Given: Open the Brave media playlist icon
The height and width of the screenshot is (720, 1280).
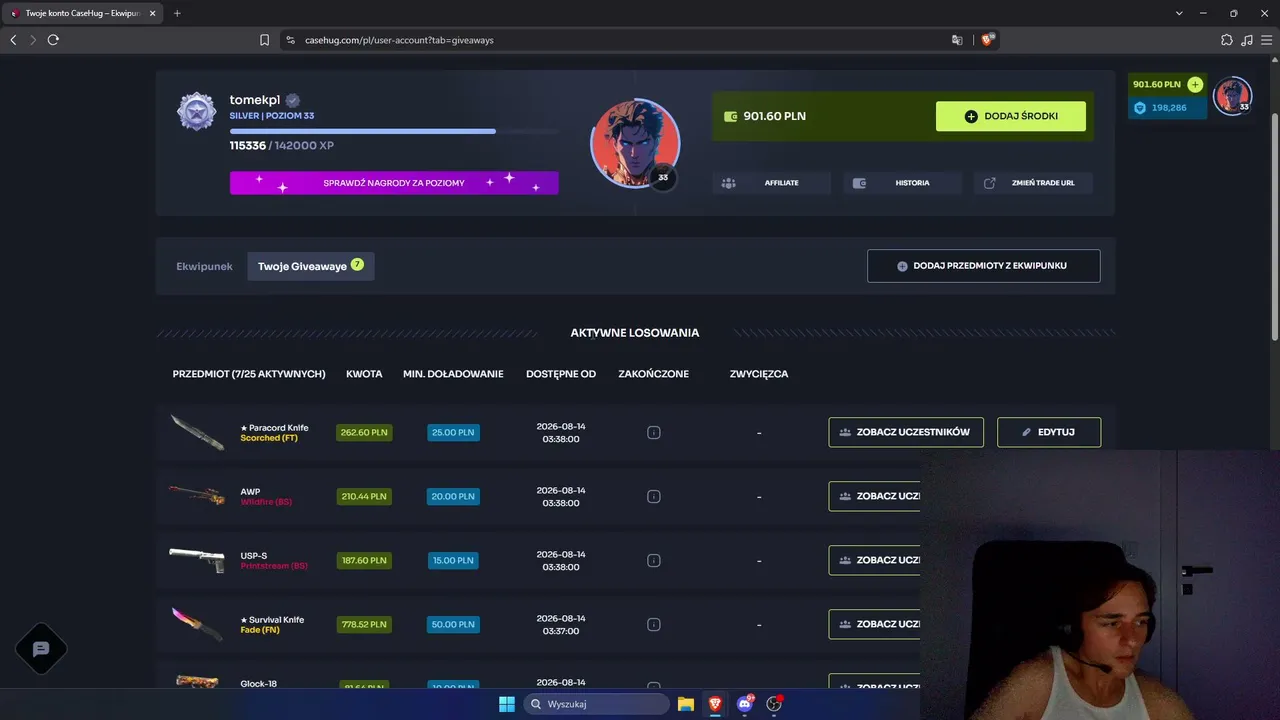Looking at the screenshot, I should pos(1246,40).
